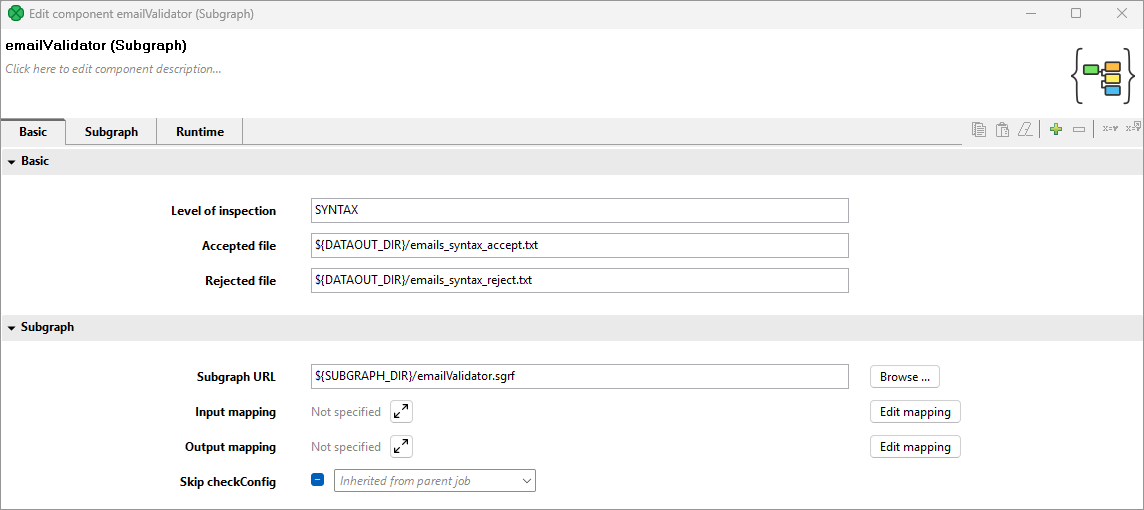
Task: Click the Browse button for Subgraph URL
Action: 904,377
